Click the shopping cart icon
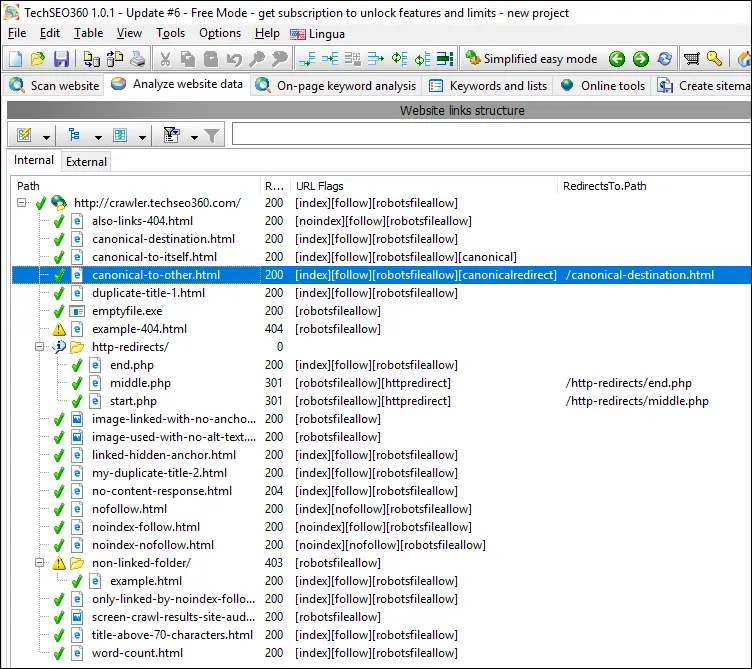This screenshot has height=669, width=752. pos(691,59)
